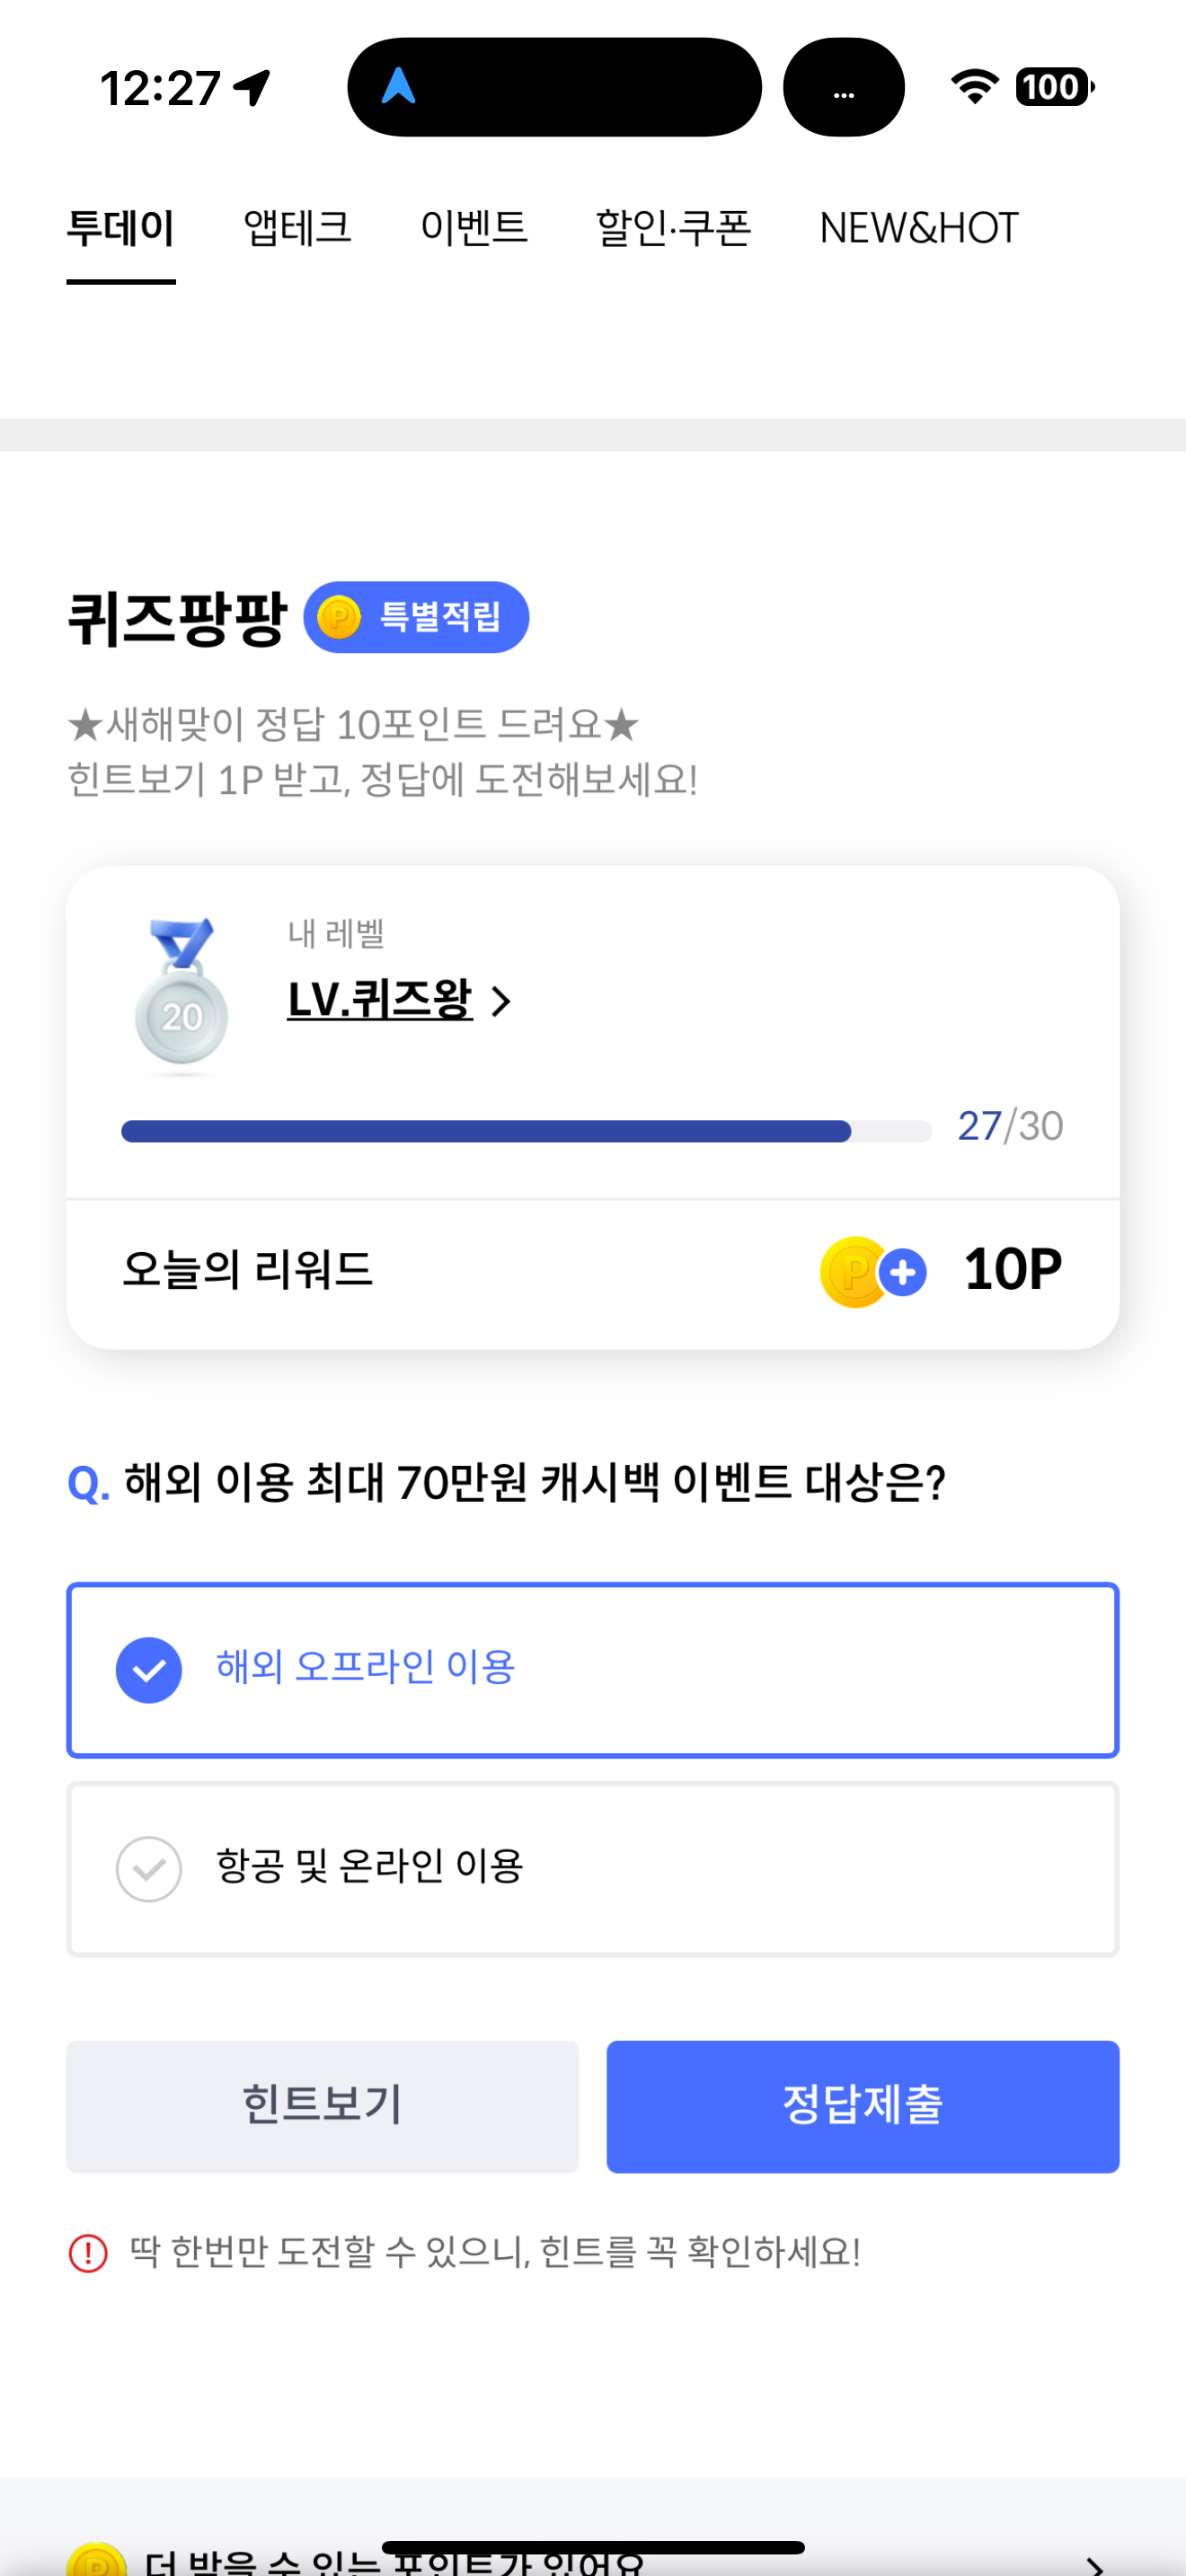Tap the unchecked circle for 항공 및 온라인 이용
Screen dimensions: 1186x2576
(149, 1868)
